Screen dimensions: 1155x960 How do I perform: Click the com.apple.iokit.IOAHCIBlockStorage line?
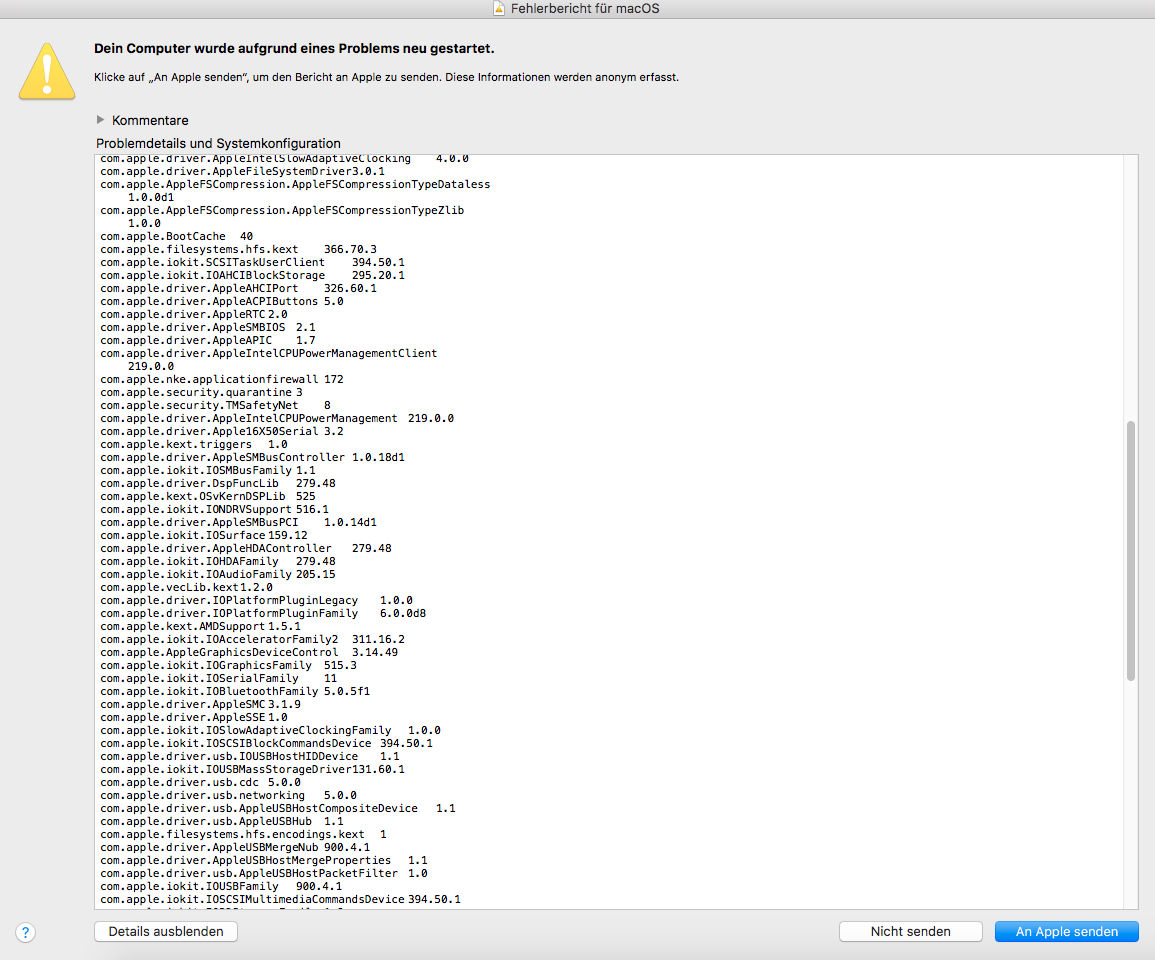pyautogui.click(x=253, y=276)
